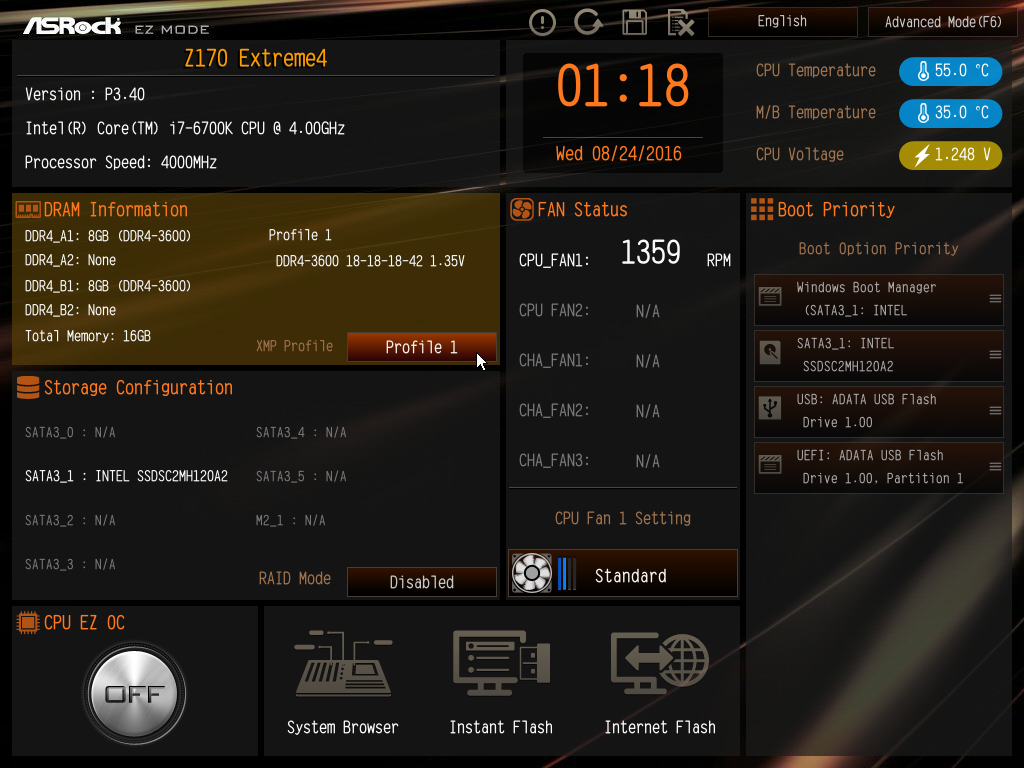
Task: Click DDR4_A1: 8GB (DDR4-3600) row
Action: point(108,236)
